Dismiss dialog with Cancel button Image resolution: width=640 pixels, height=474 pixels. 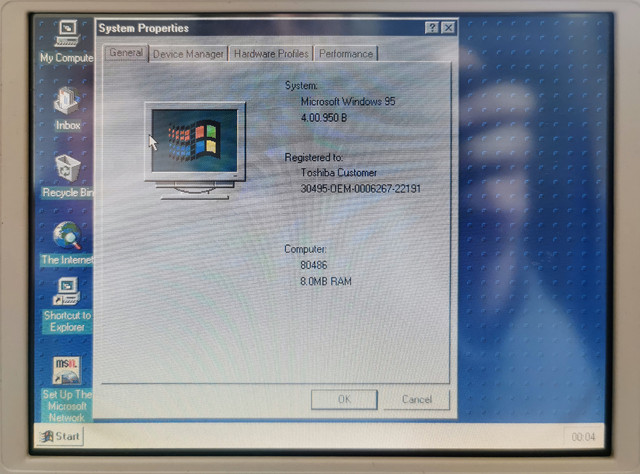[417, 399]
